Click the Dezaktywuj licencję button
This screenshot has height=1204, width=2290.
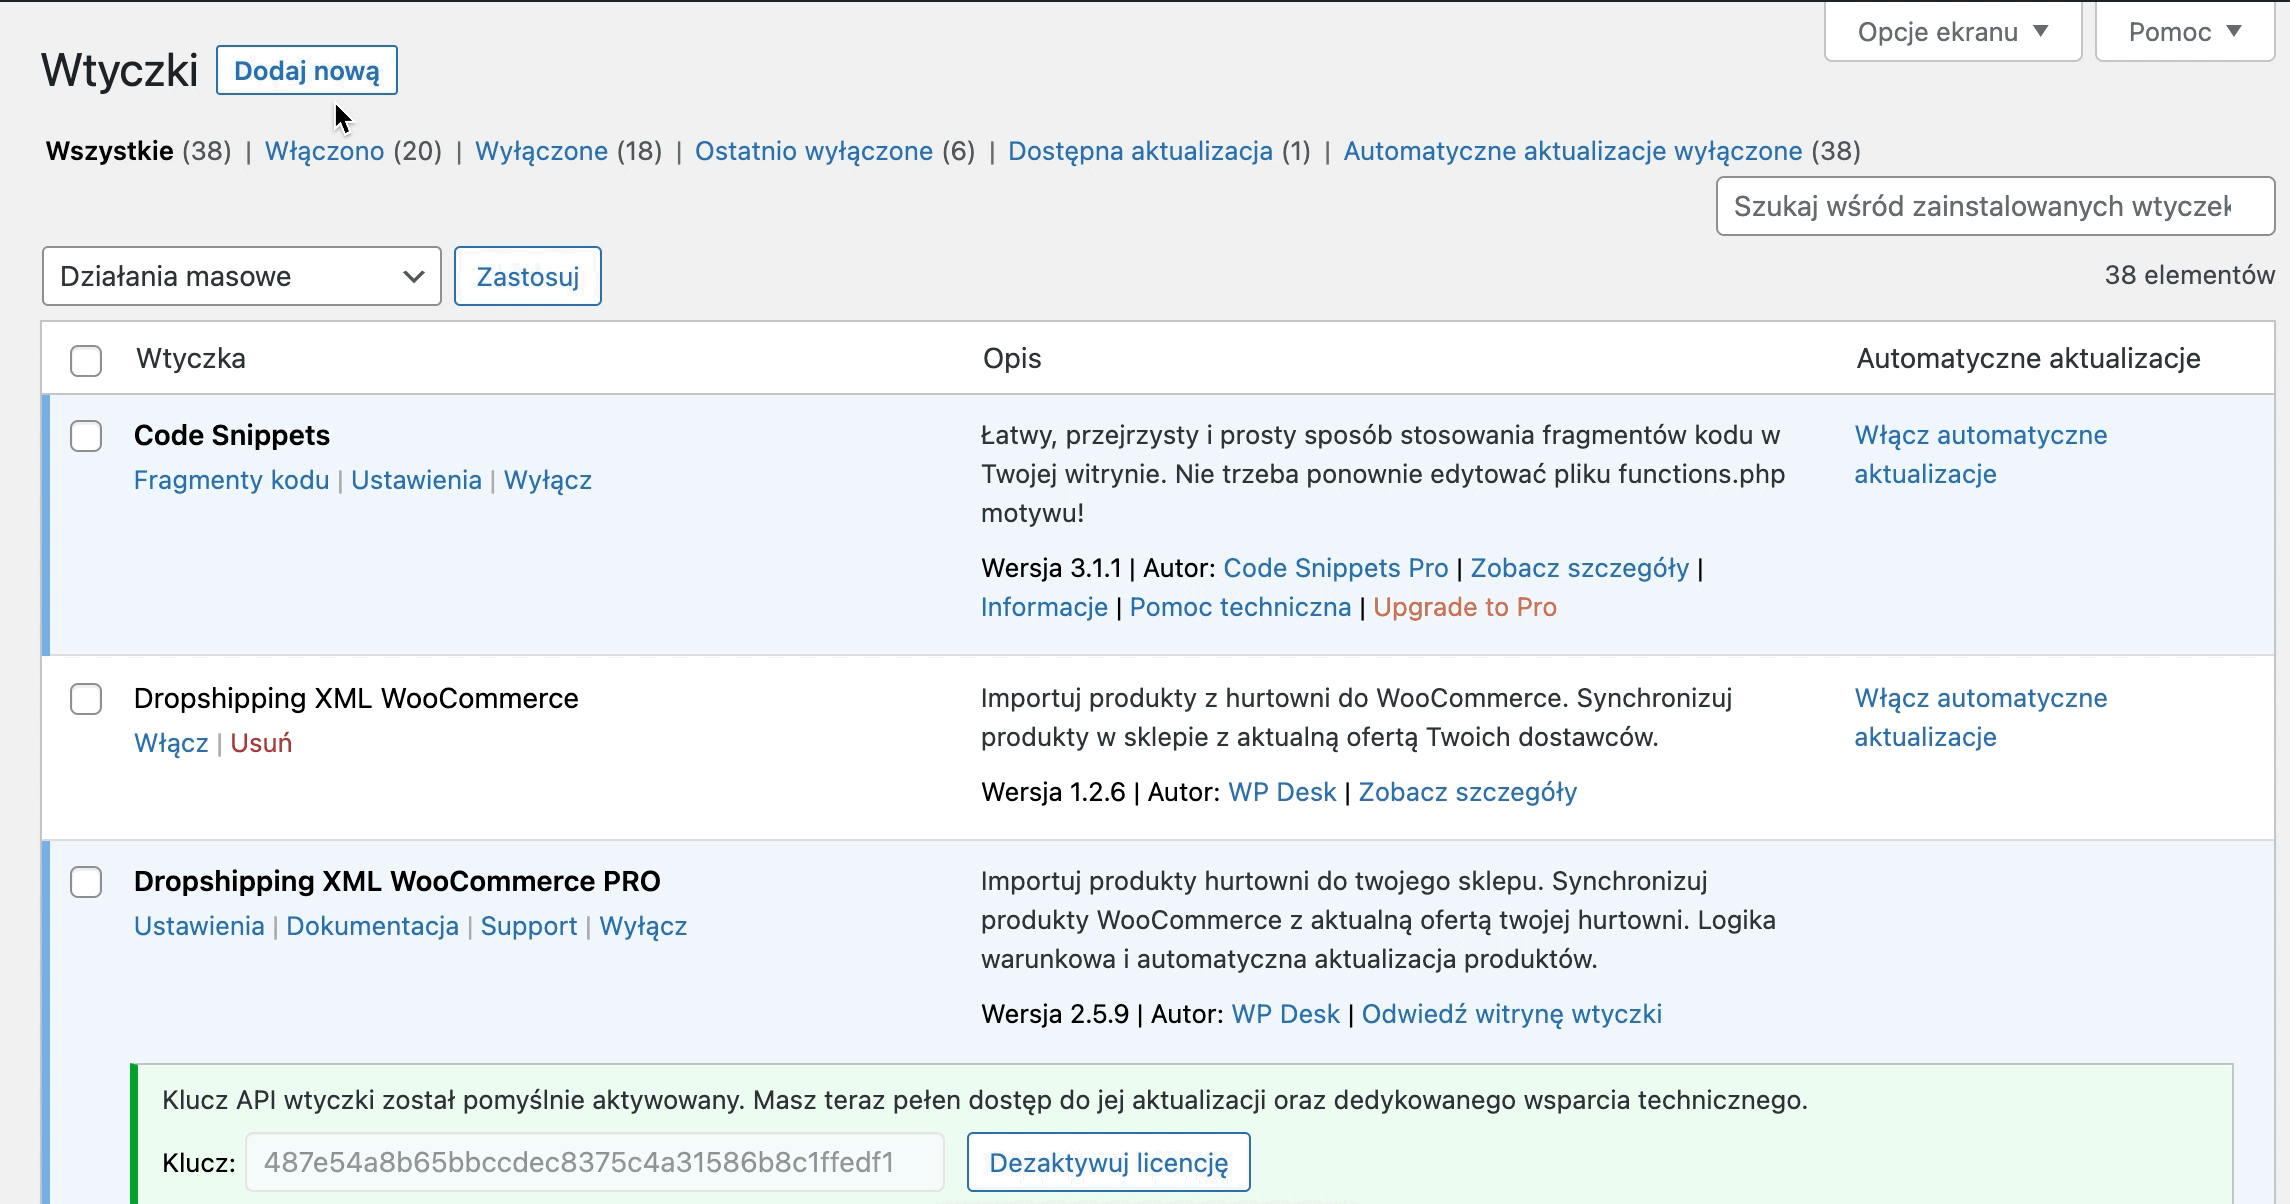(1108, 1162)
